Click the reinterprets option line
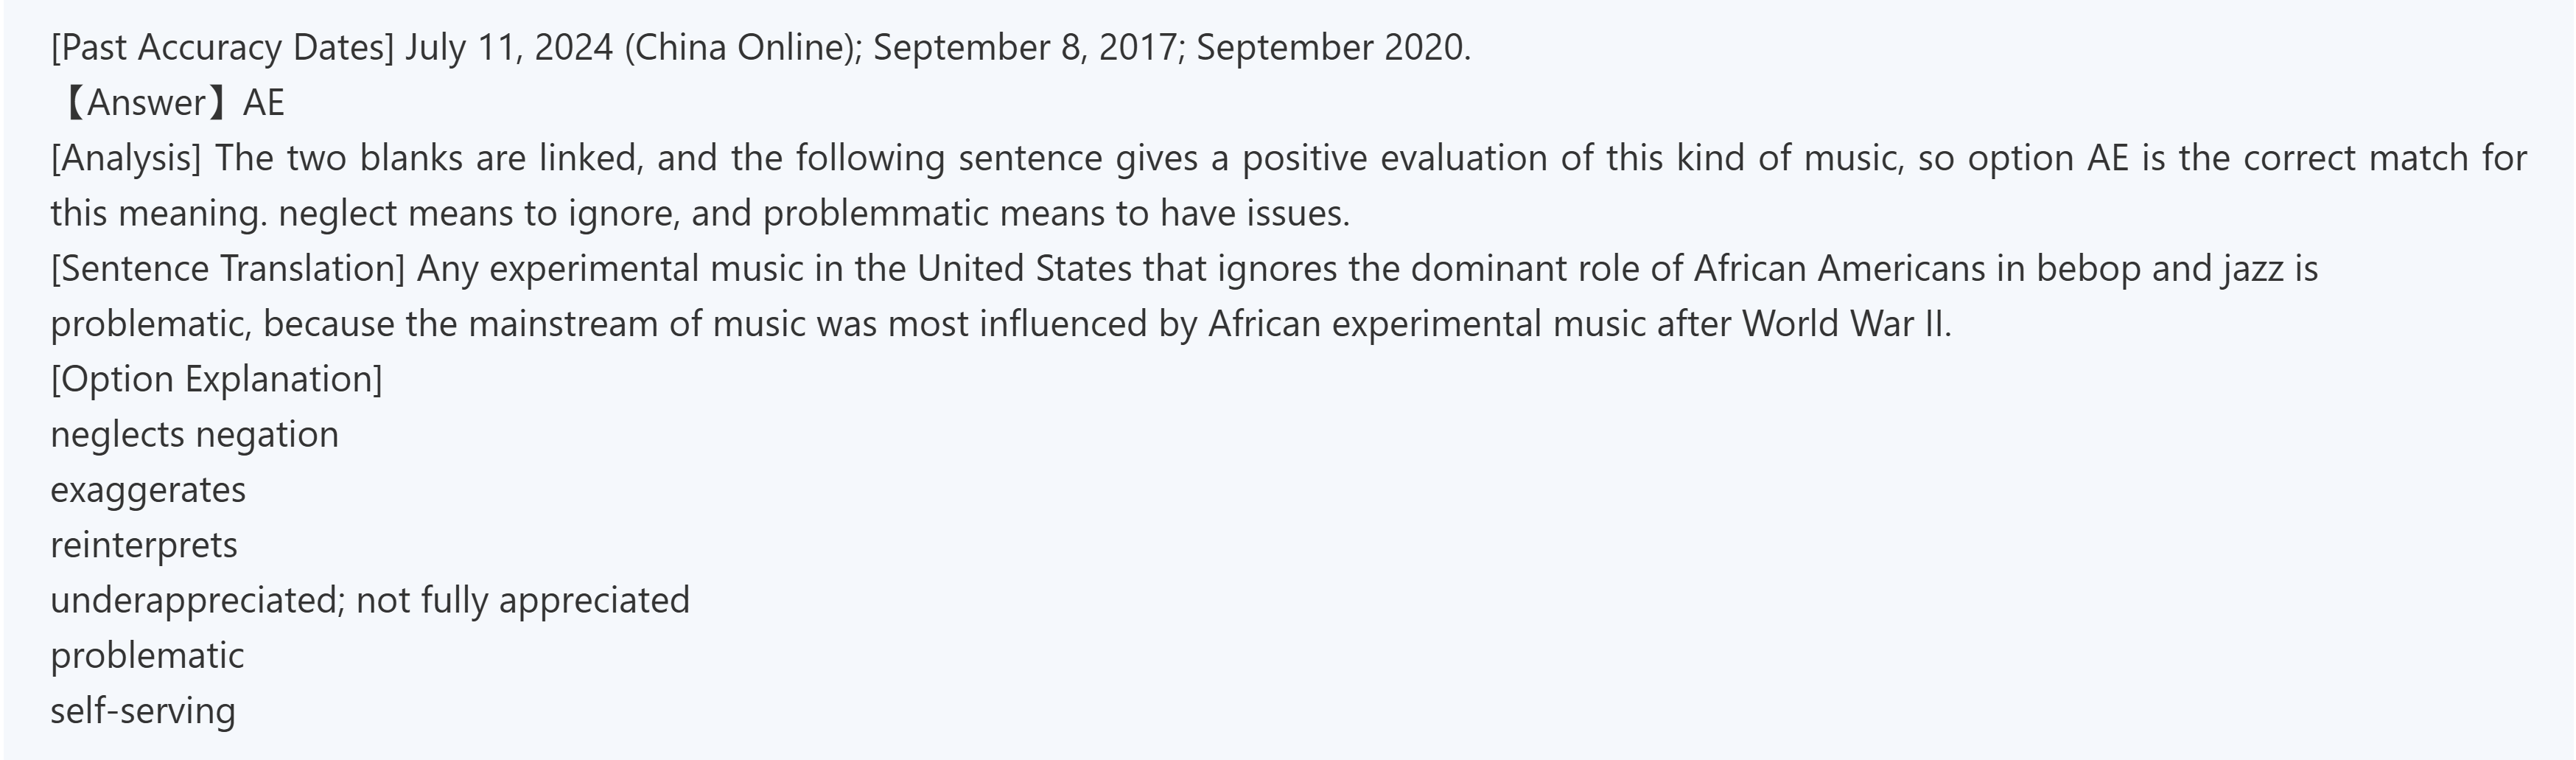The image size is (2576, 760). coord(144,545)
